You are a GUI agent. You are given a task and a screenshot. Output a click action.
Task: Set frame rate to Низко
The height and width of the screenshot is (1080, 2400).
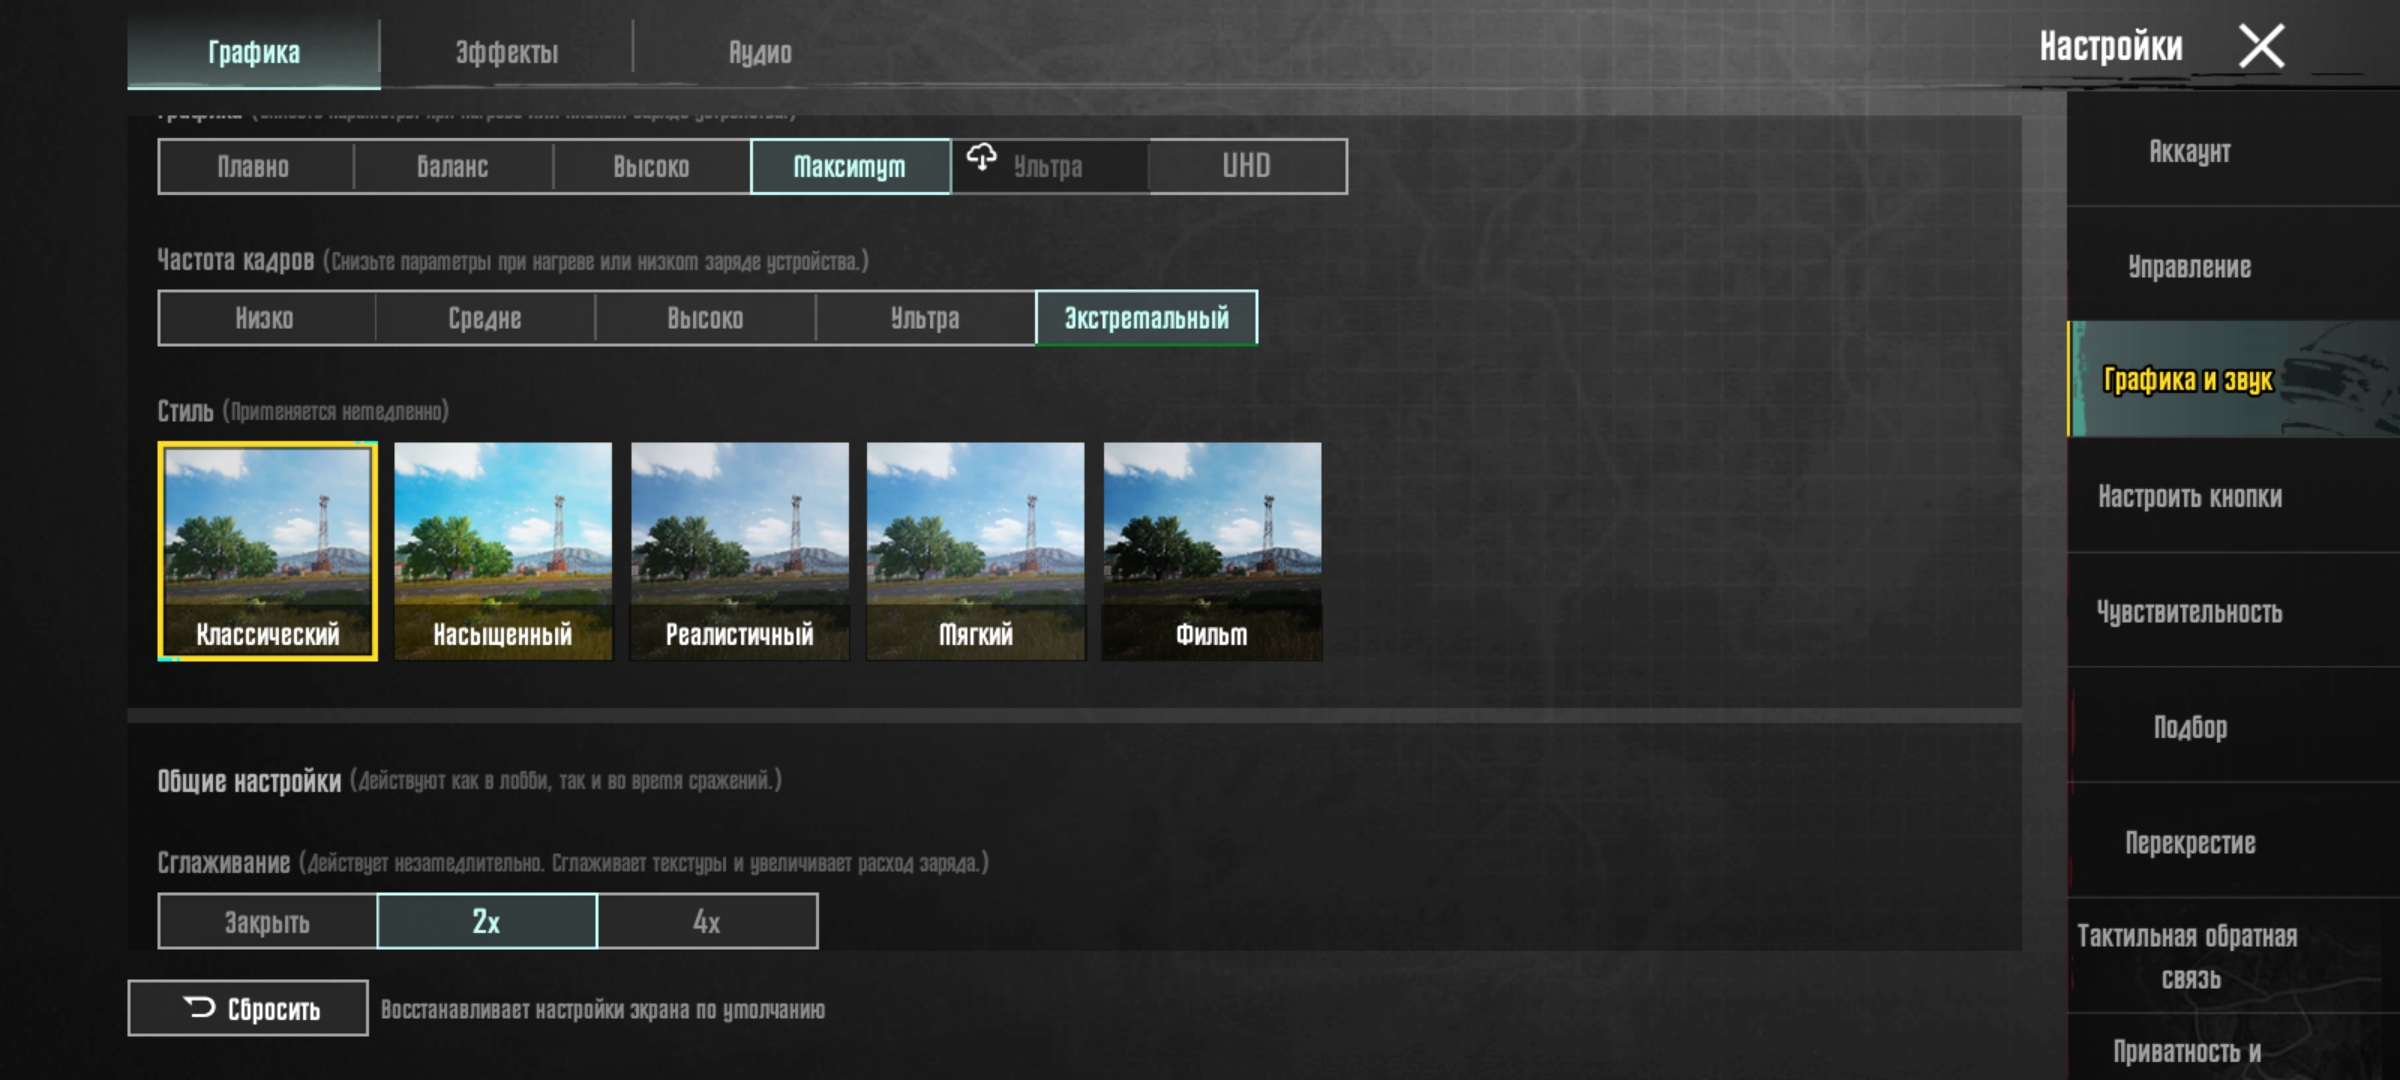[x=265, y=319]
